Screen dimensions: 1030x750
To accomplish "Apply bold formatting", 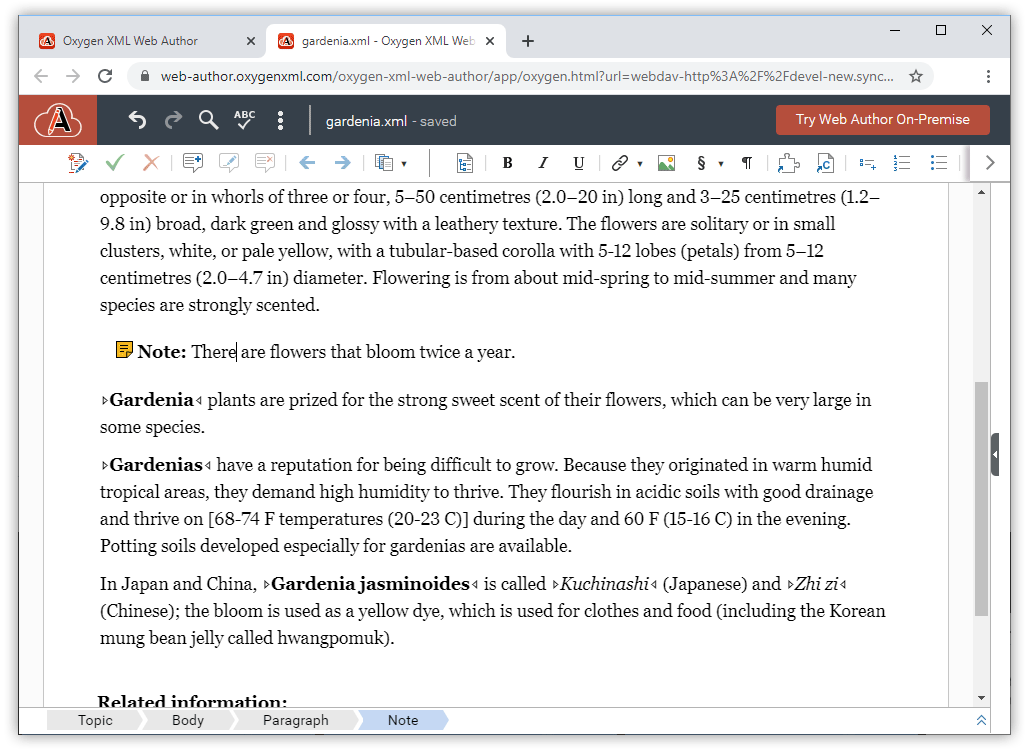I will click(x=507, y=163).
